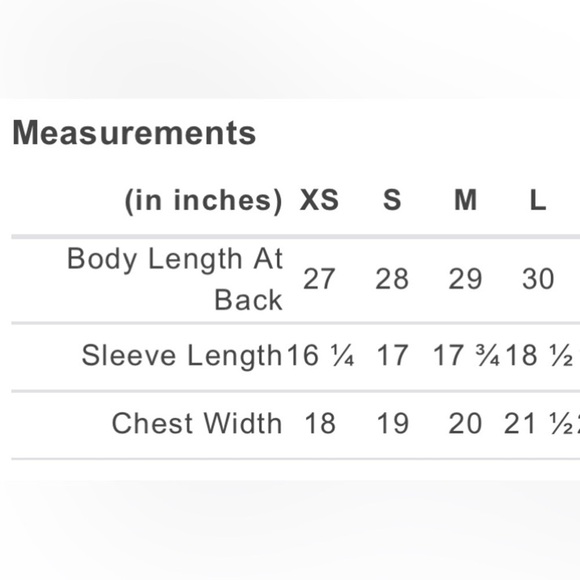Select the L size column header
580x580 pixels.
[538, 200]
